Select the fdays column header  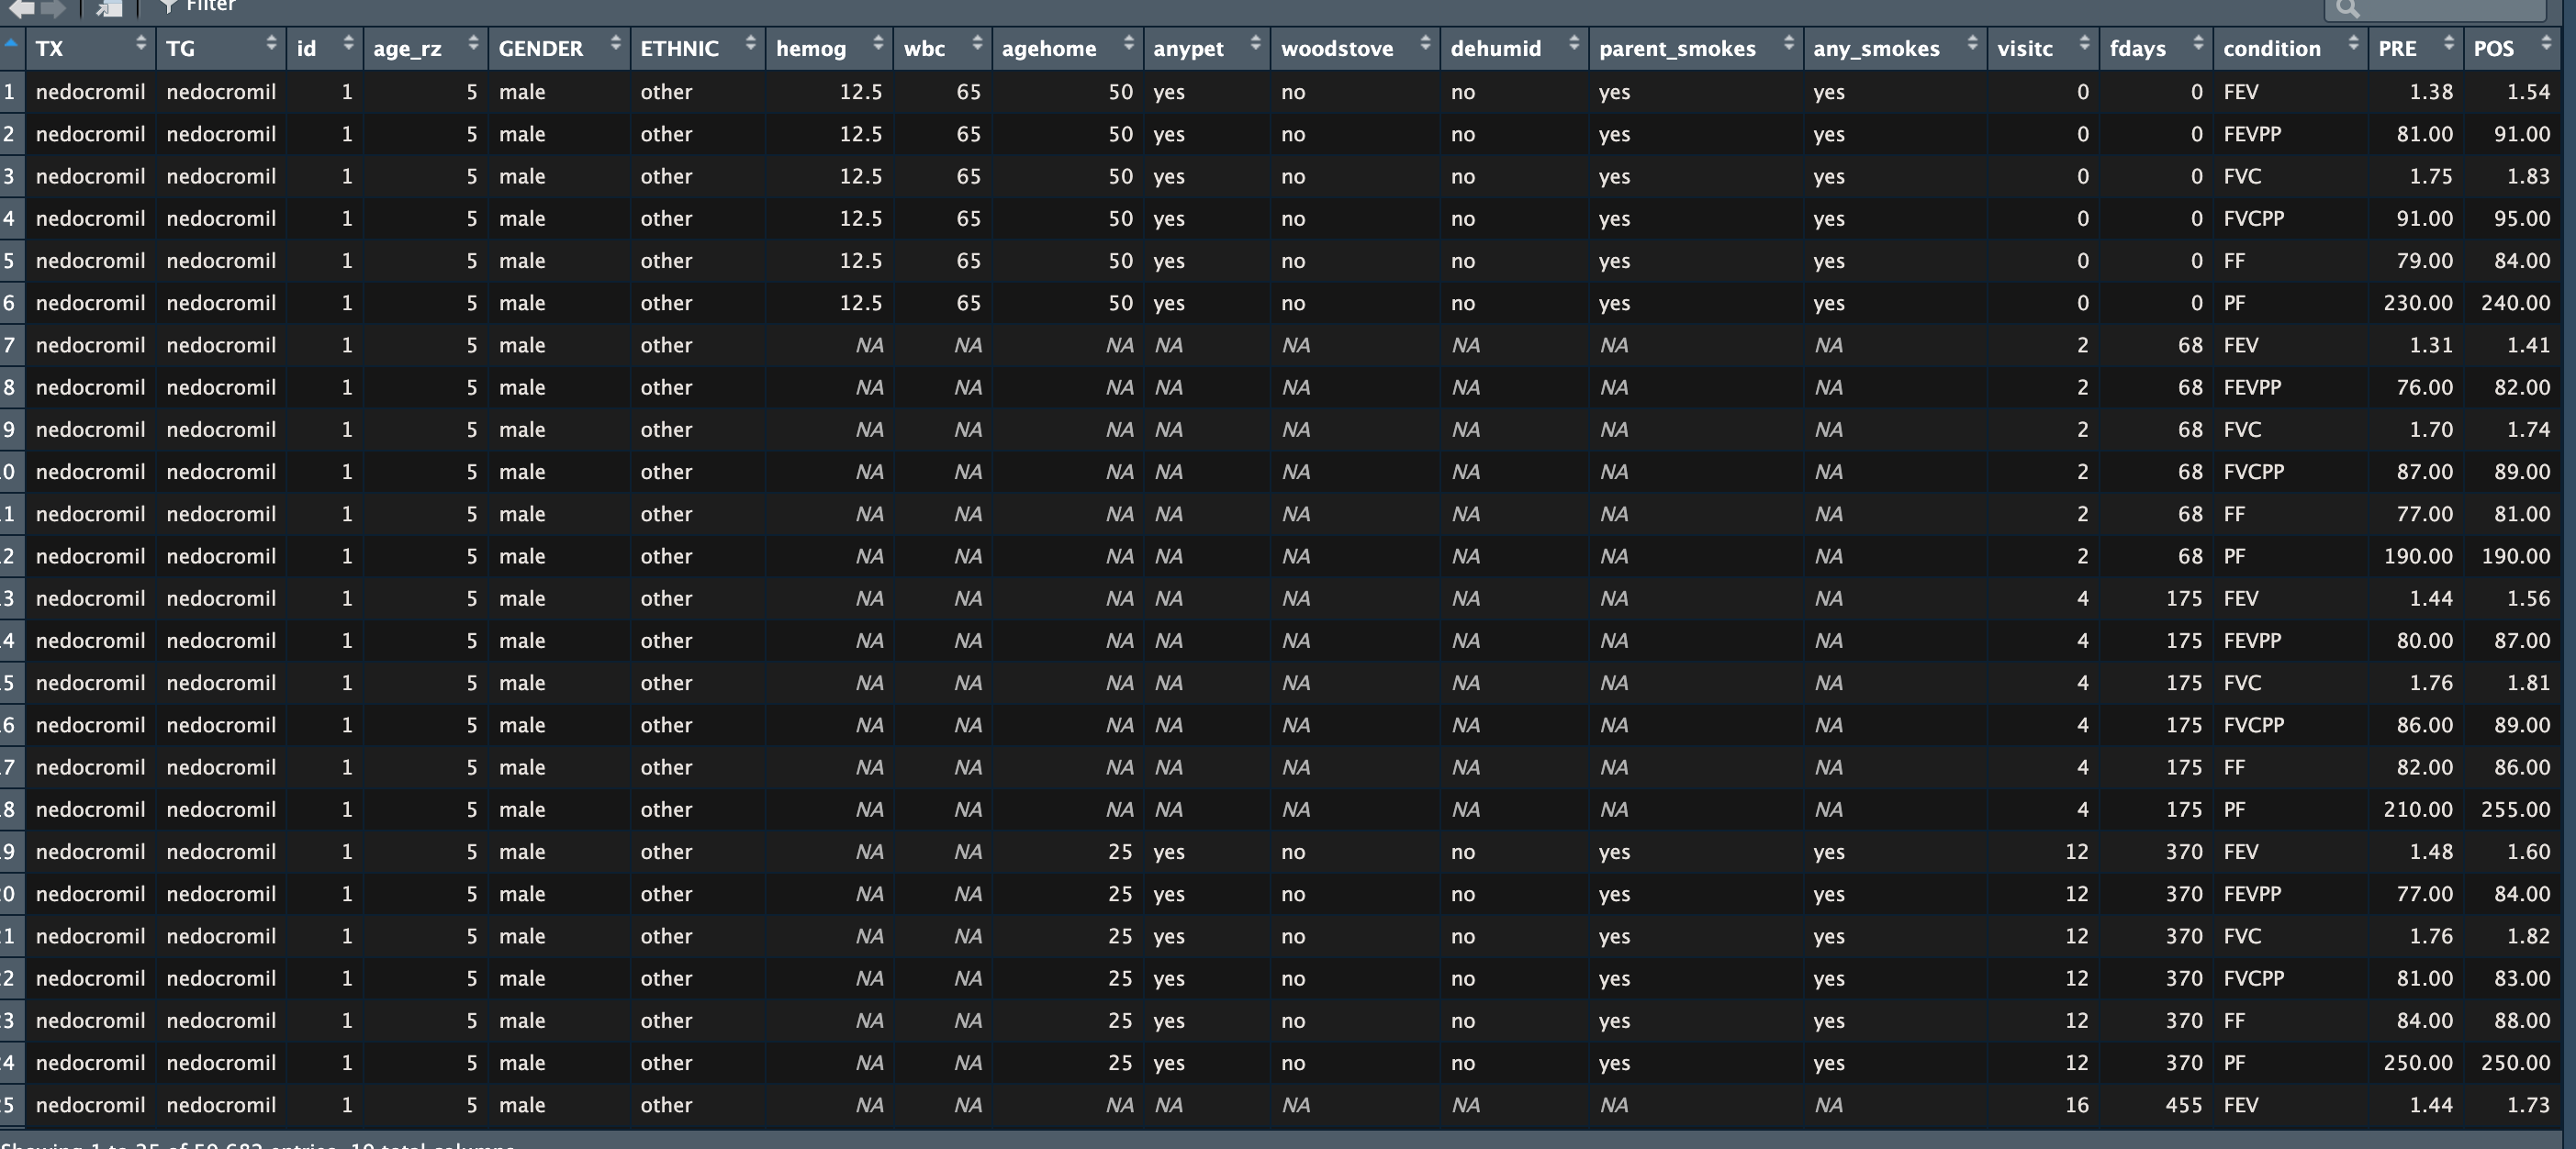pyautogui.click(x=2137, y=48)
